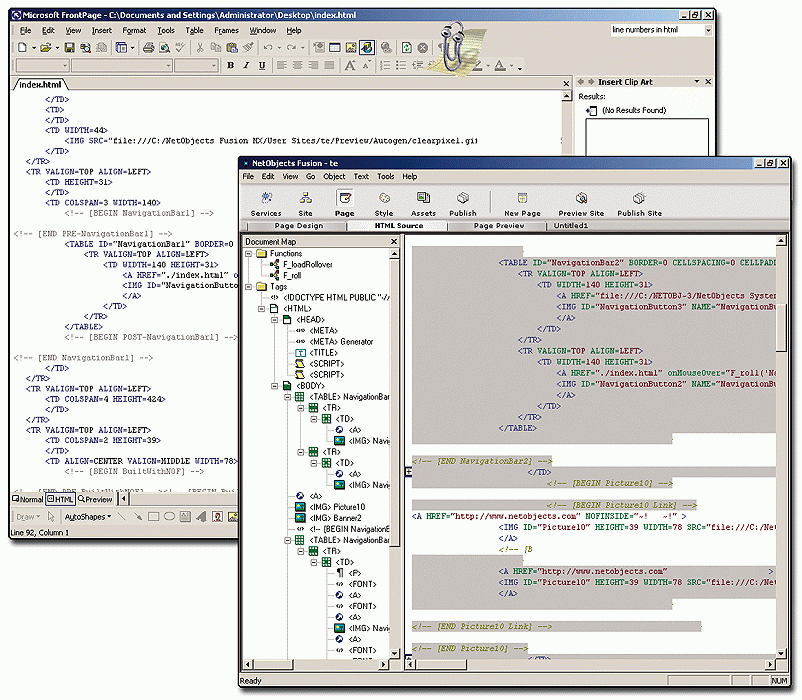
Task: Click the Office Assistant paperclip
Action: [x=452, y=46]
